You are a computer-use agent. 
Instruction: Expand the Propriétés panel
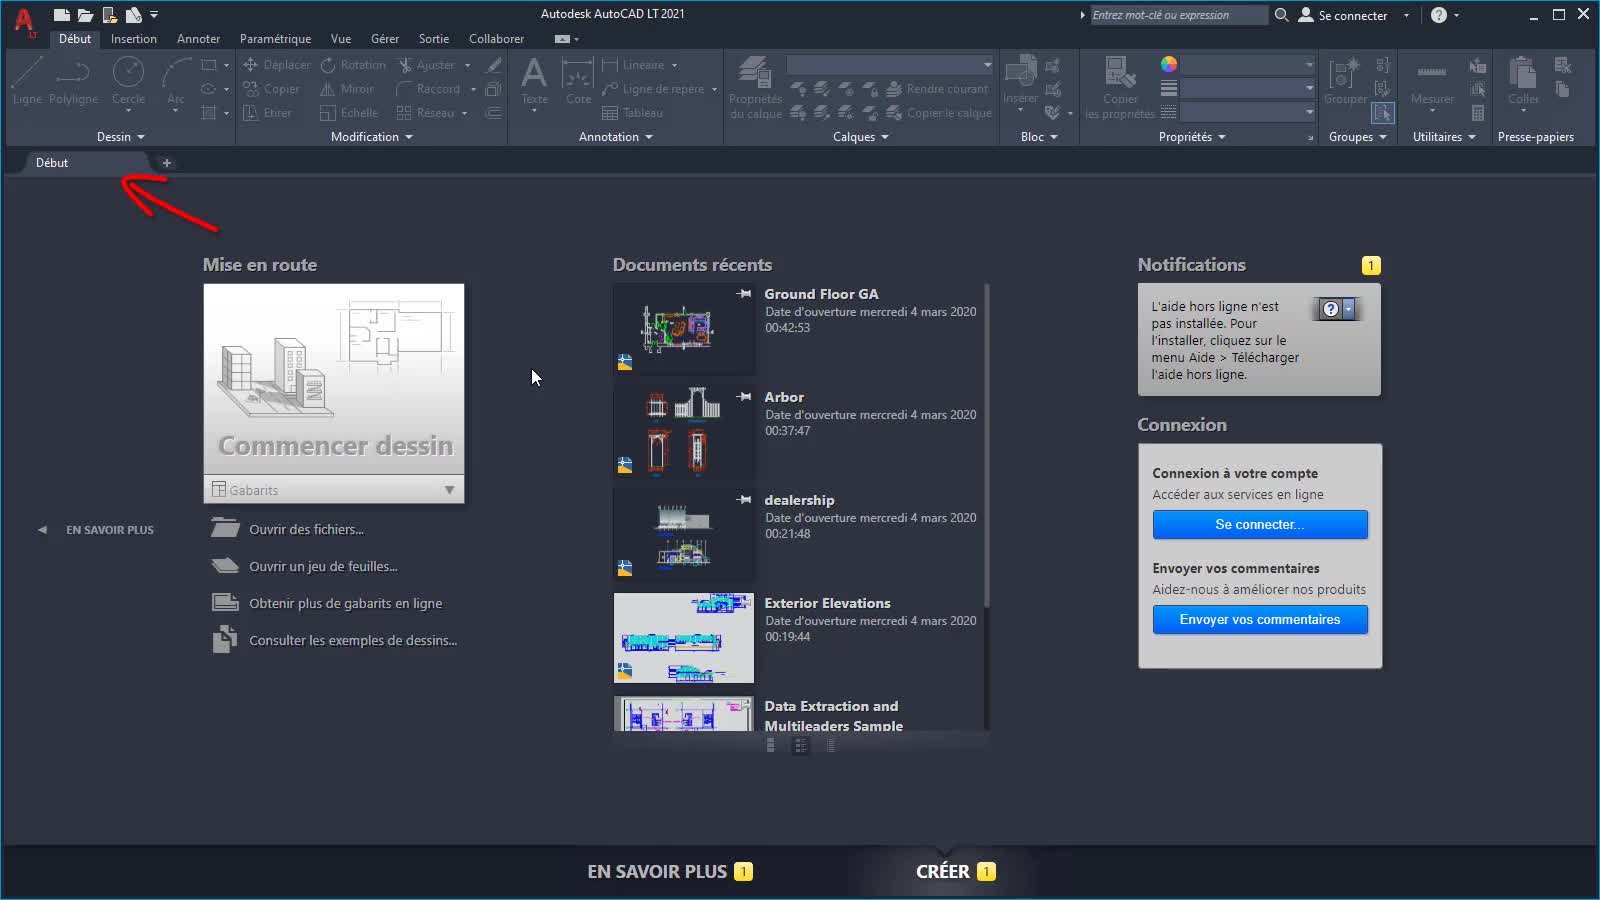tap(1192, 137)
